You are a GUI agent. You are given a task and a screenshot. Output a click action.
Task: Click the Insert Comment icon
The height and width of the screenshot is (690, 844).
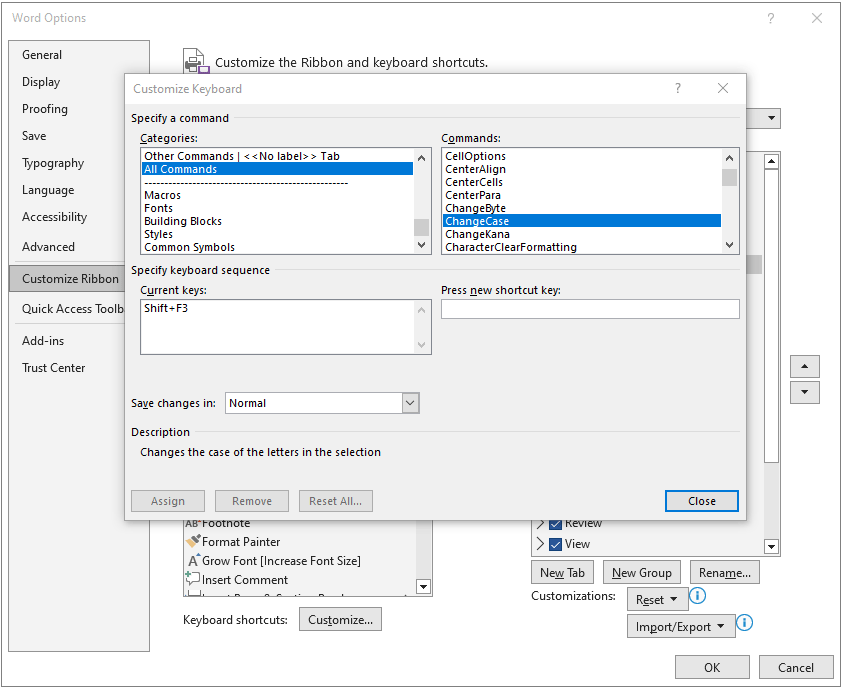click(192, 579)
